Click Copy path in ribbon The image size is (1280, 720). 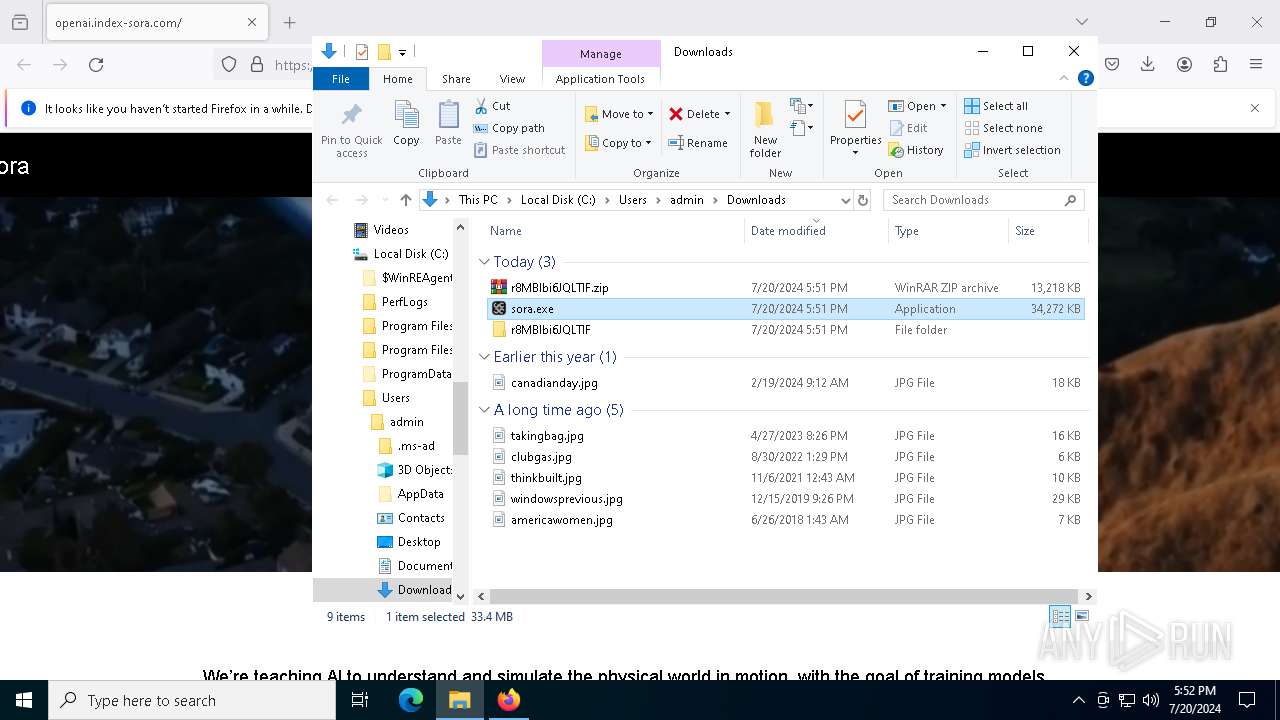coord(509,128)
